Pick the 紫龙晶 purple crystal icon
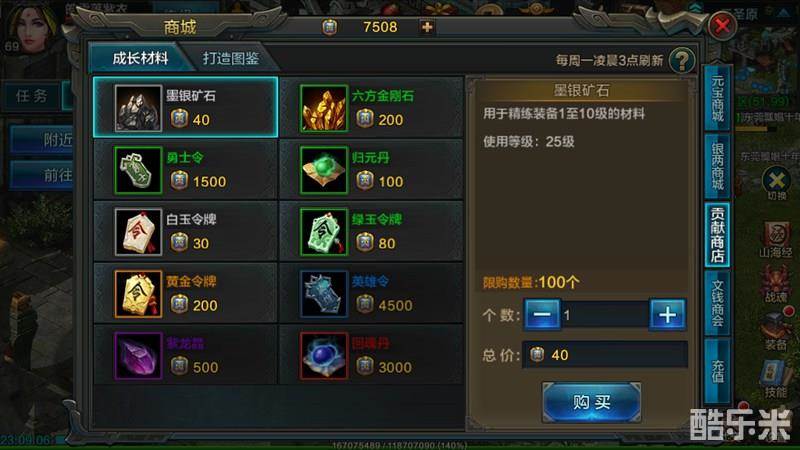The height and width of the screenshot is (450, 800). (138, 356)
